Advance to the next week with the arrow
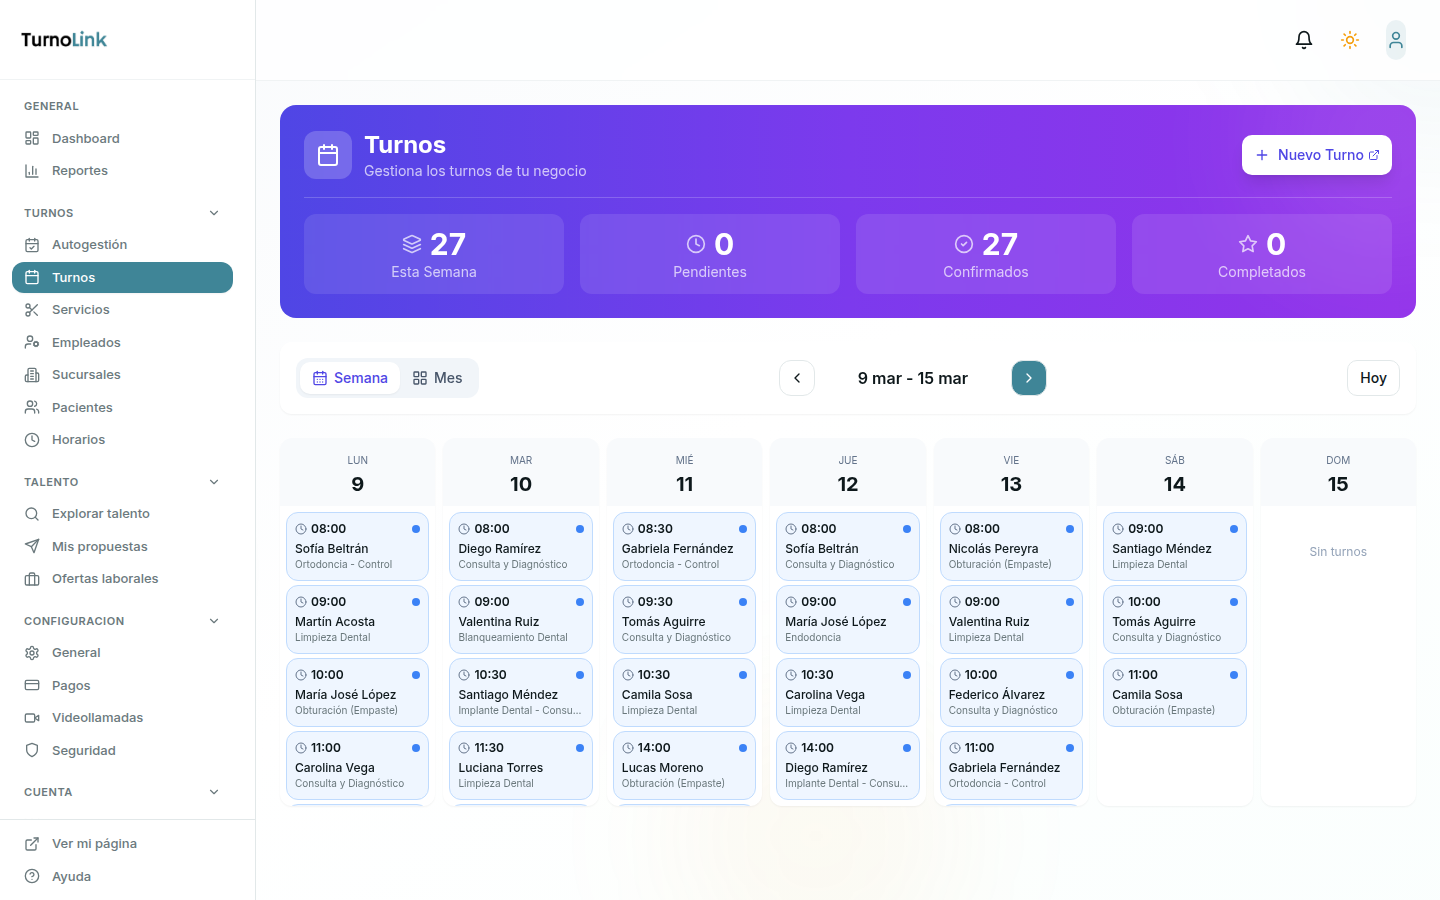1440x900 pixels. tap(1028, 378)
